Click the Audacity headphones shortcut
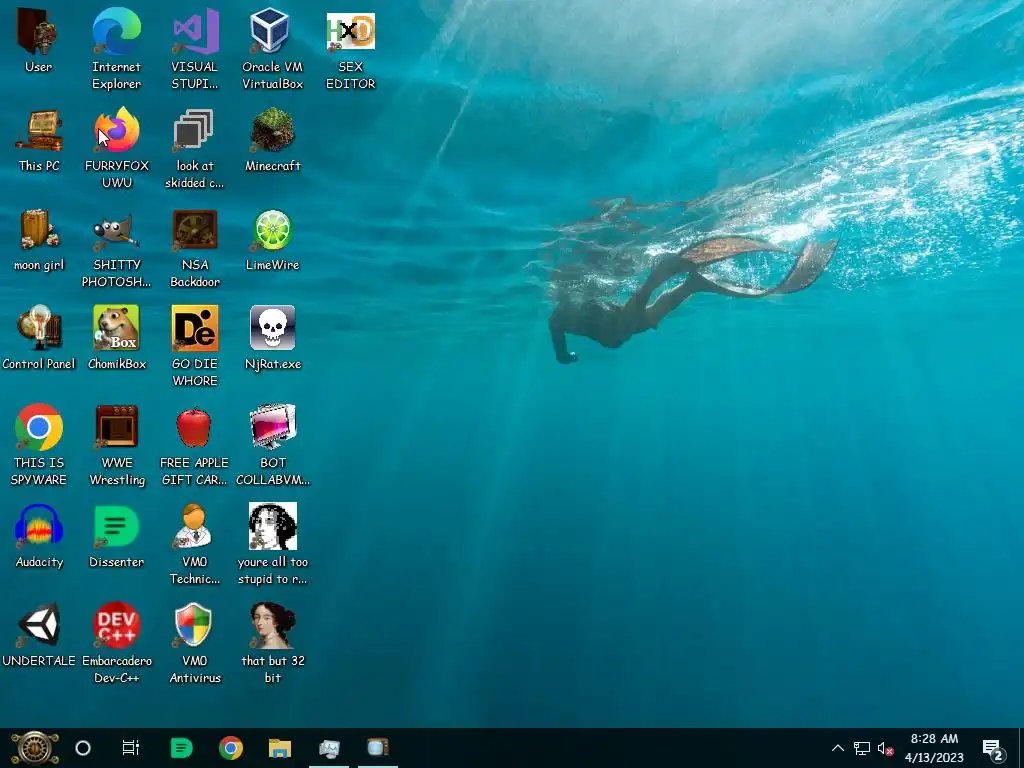The image size is (1024, 768). [39, 536]
